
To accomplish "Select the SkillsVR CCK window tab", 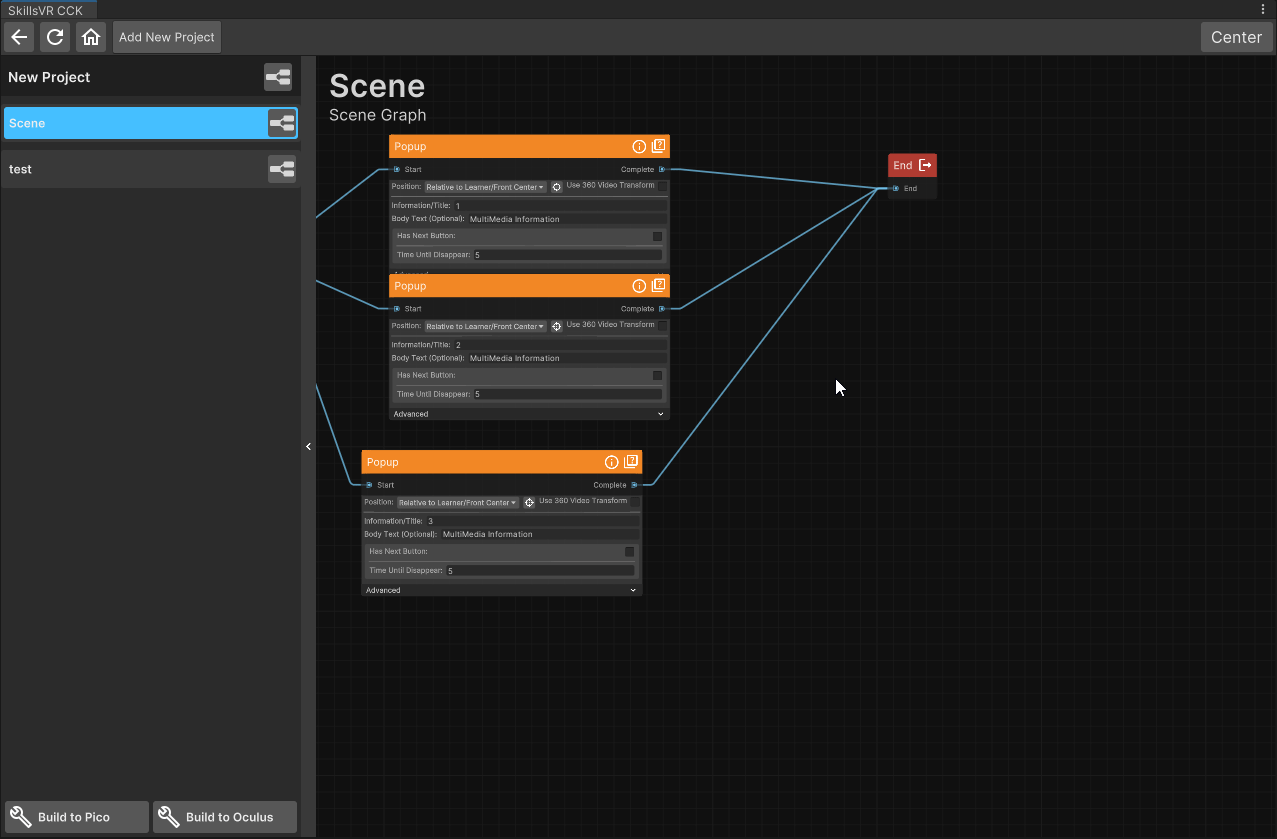I will pos(46,10).
